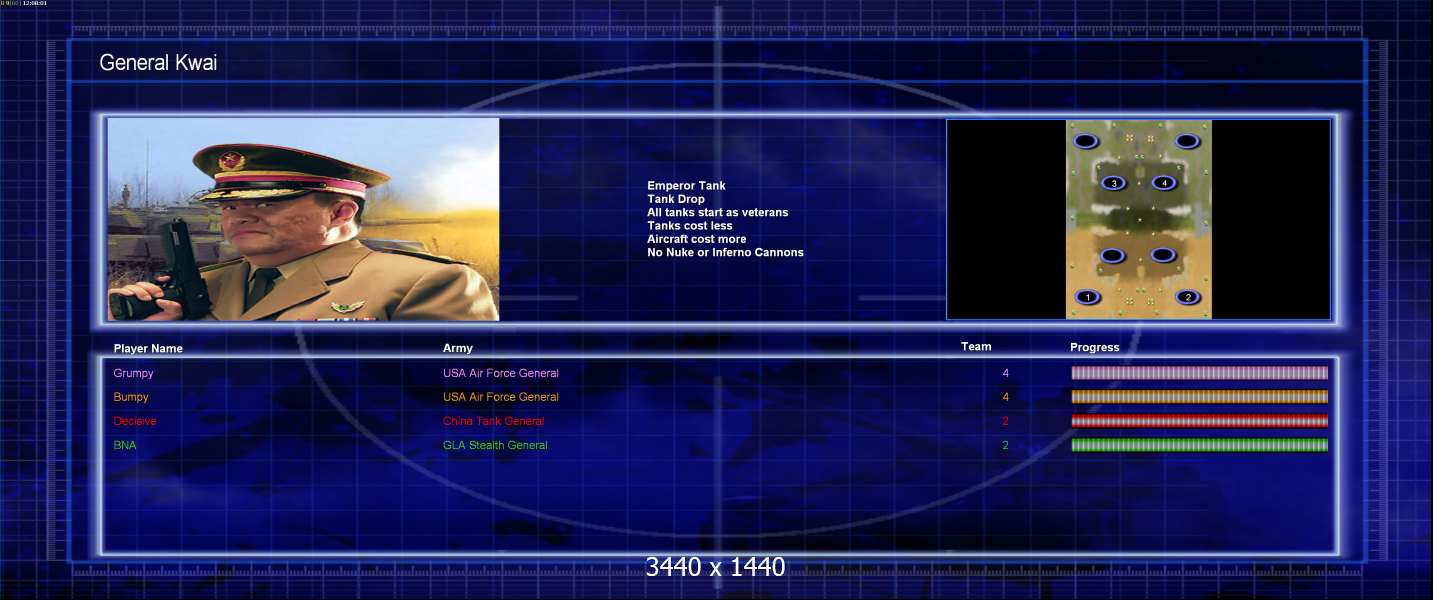Click Bumpy's USA Air Force General army
1433x600 pixels.
pyautogui.click(x=501, y=397)
